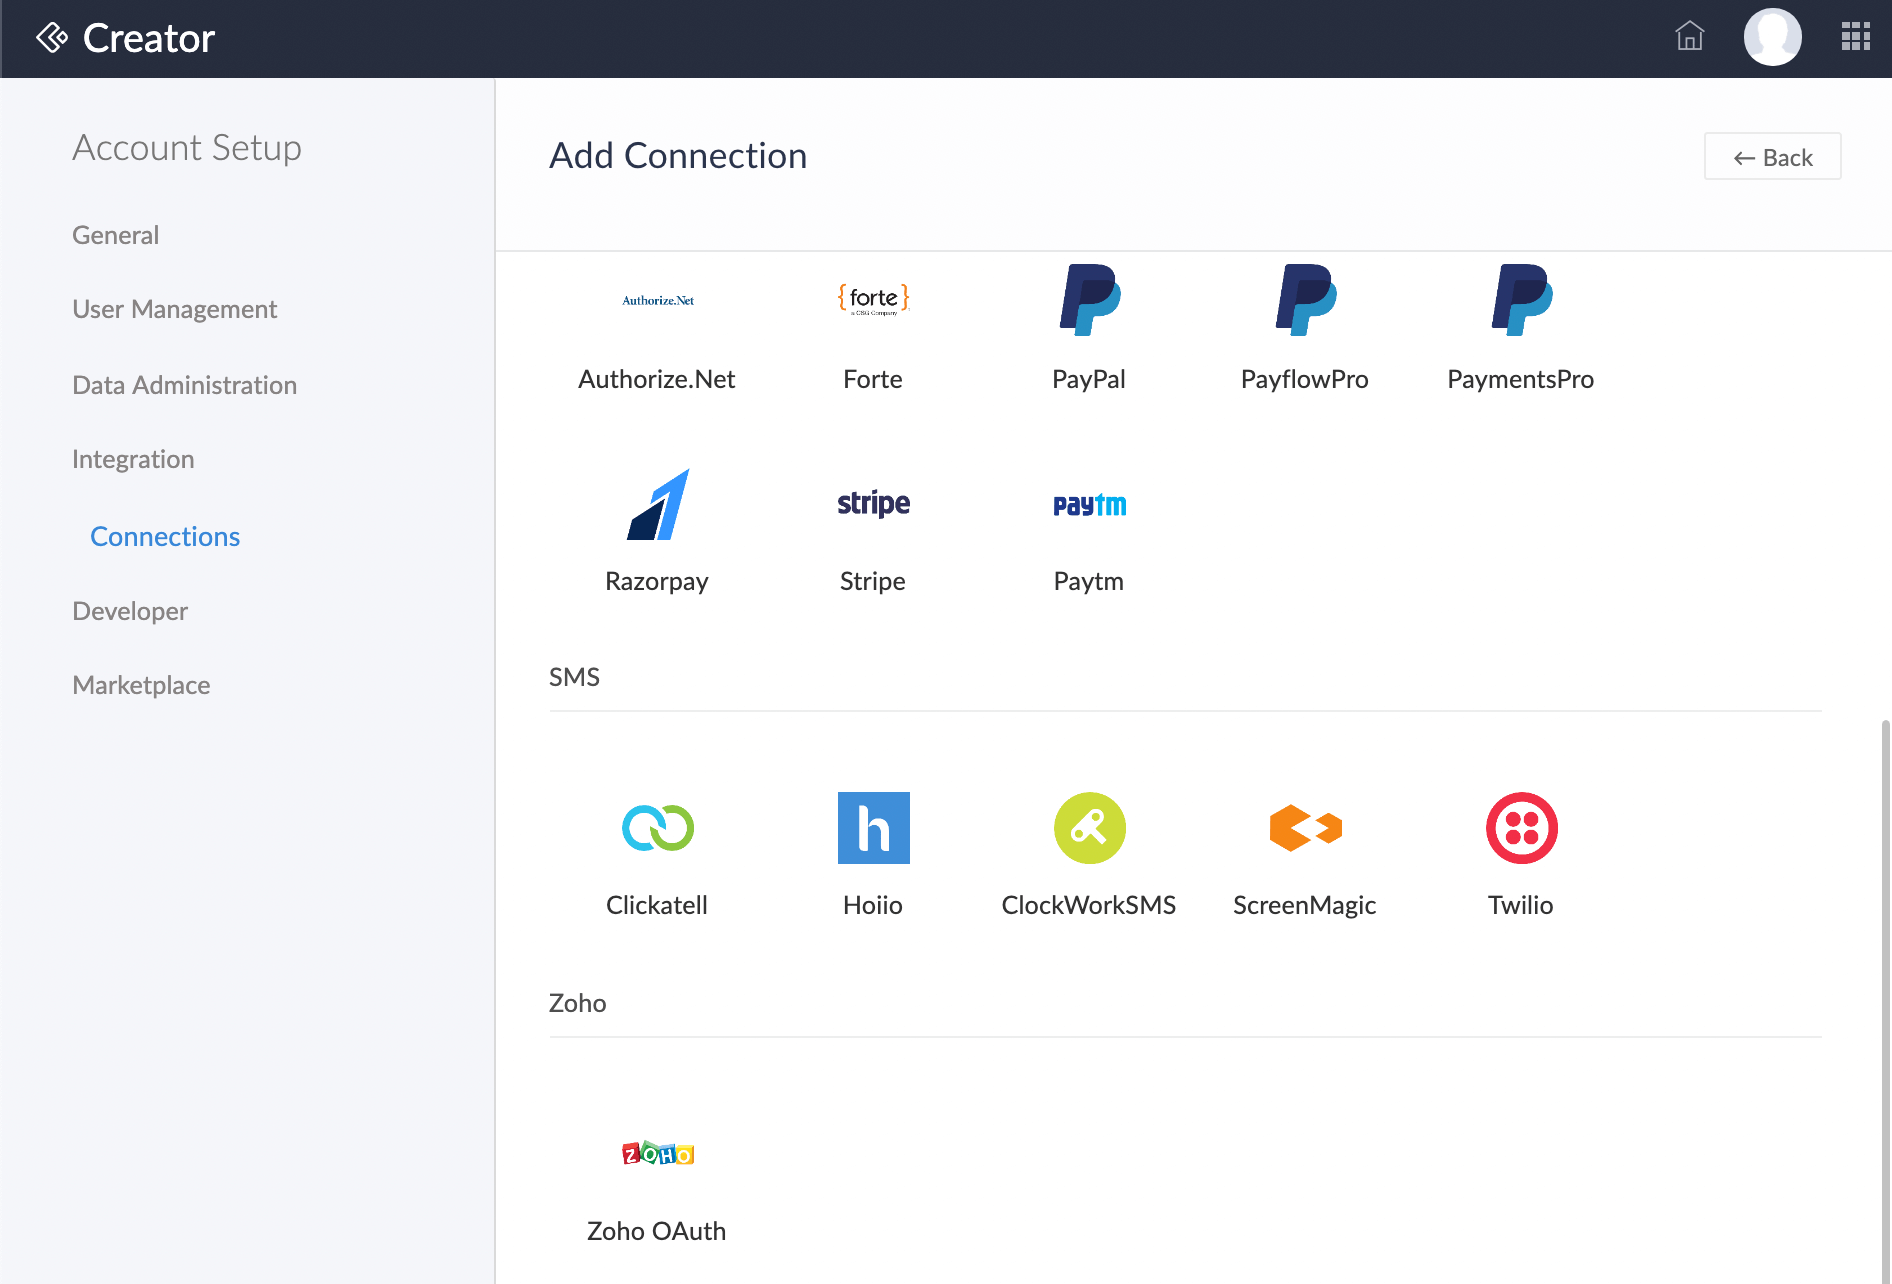Open Developer section
The image size is (1892, 1284).
130,611
